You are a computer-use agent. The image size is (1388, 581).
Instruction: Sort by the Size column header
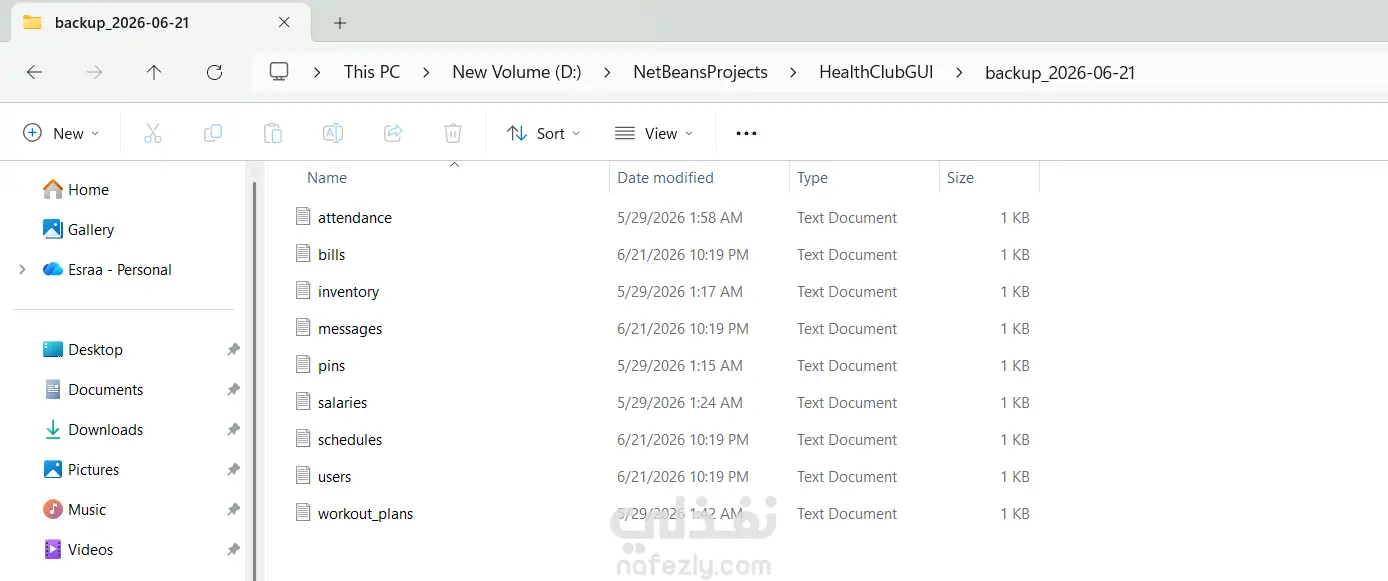pyautogui.click(x=960, y=178)
